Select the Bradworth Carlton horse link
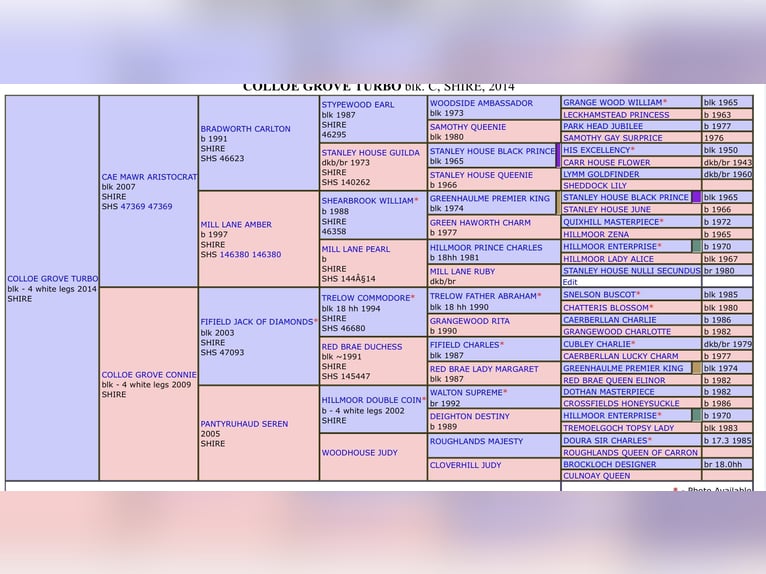 tap(245, 129)
